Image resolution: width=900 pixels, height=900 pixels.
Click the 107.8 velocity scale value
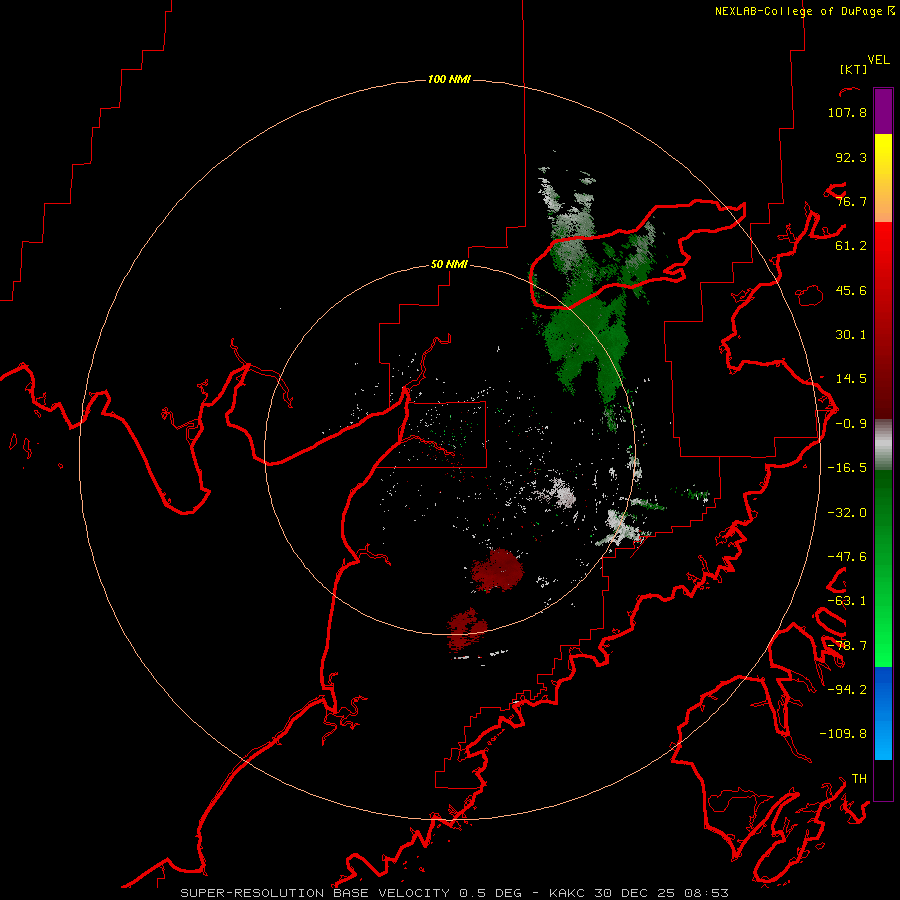click(847, 112)
